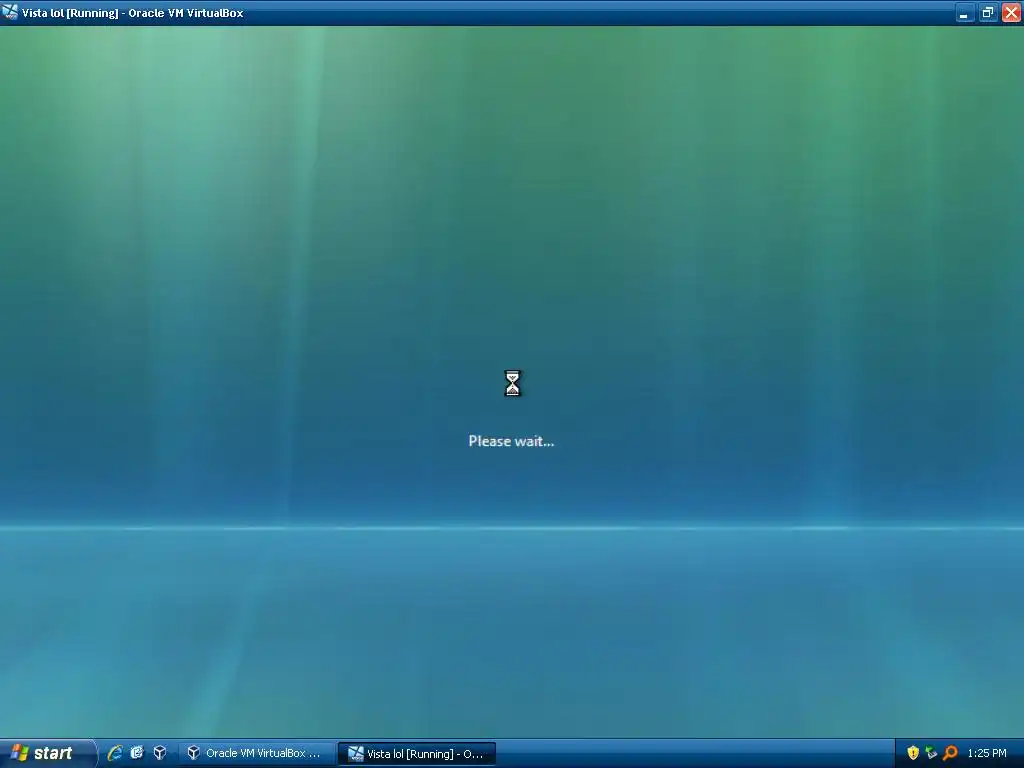Open the second browser quick launch icon
The height and width of the screenshot is (768, 1024).
tap(137, 753)
